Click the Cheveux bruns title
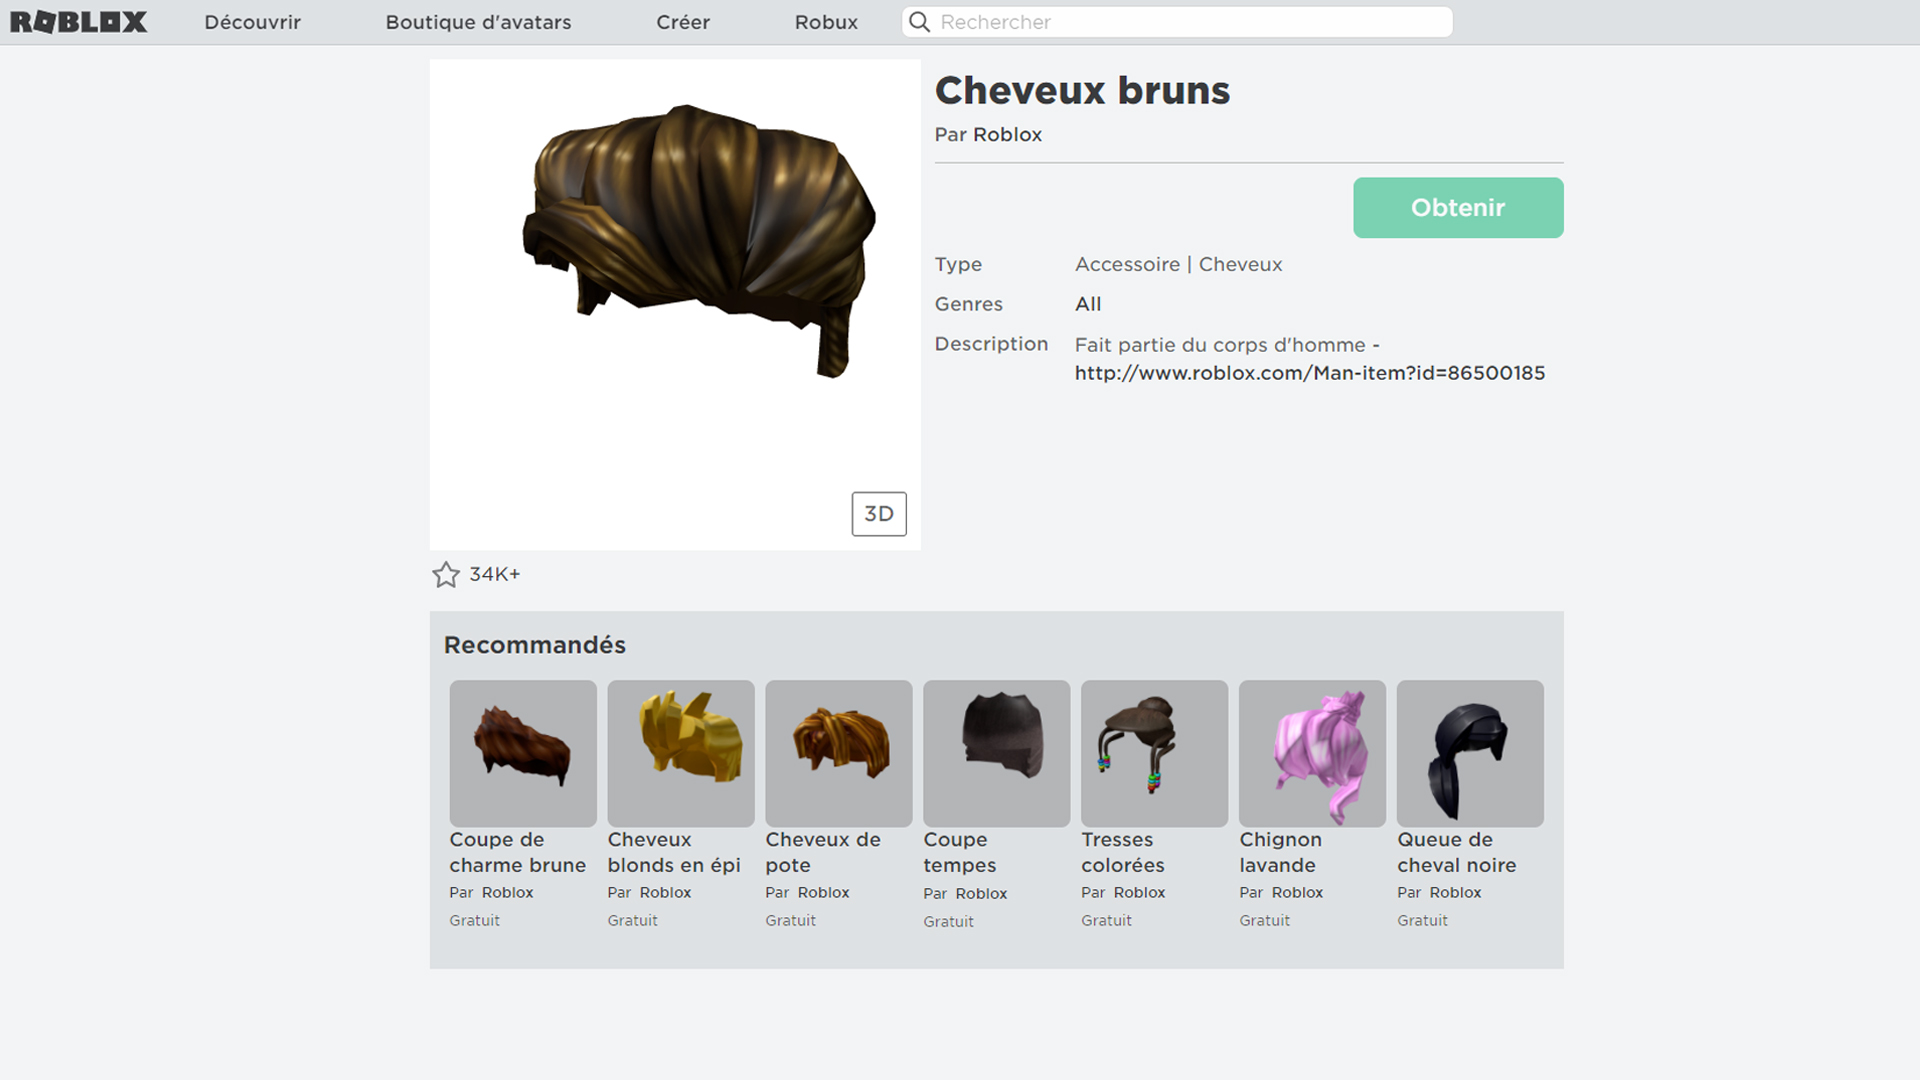Image resolution: width=1920 pixels, height=1080 pixels. pos(1082,90)
